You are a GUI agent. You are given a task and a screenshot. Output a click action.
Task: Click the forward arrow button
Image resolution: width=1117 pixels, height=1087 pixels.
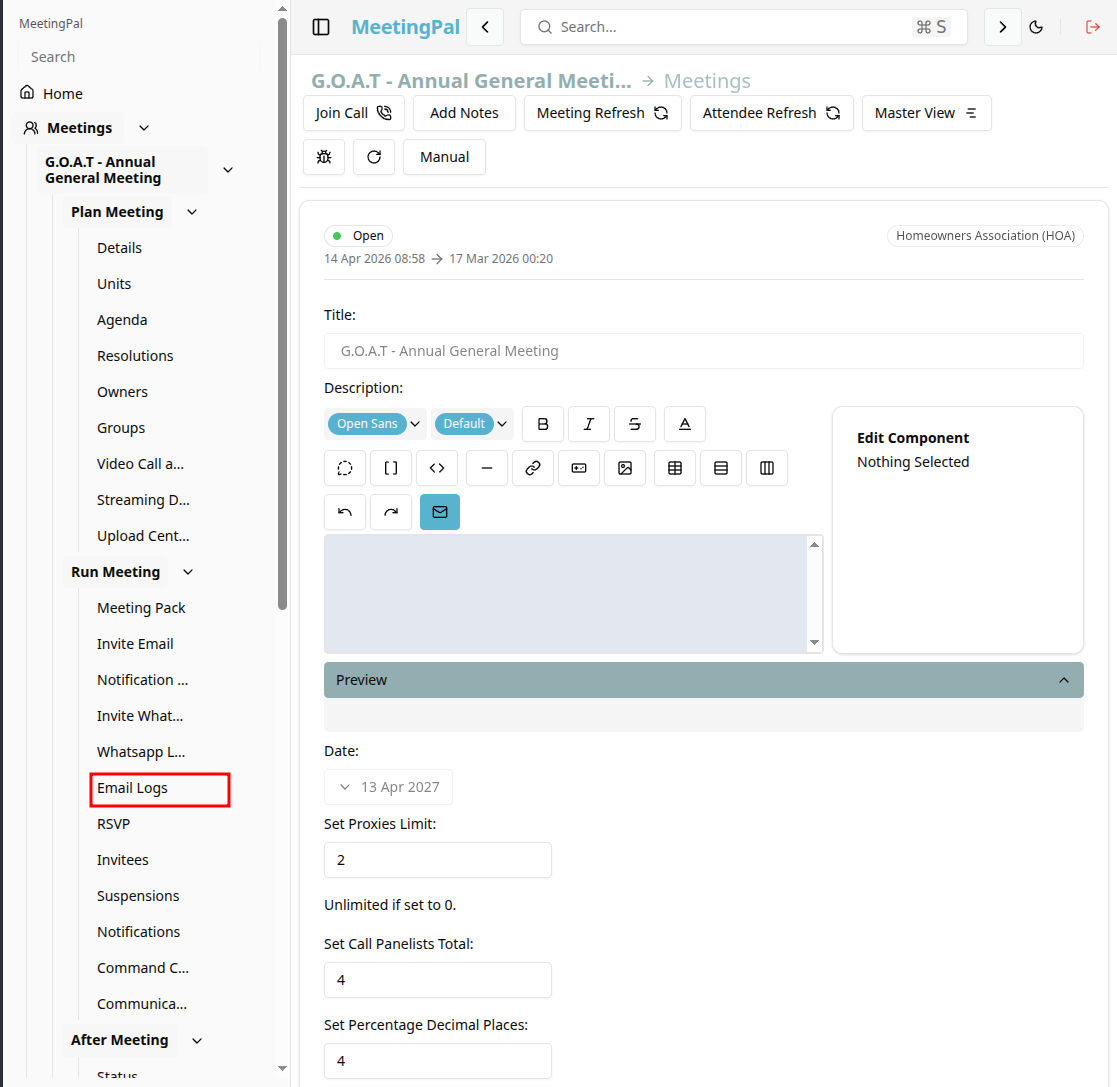(x=1002, y=27)
